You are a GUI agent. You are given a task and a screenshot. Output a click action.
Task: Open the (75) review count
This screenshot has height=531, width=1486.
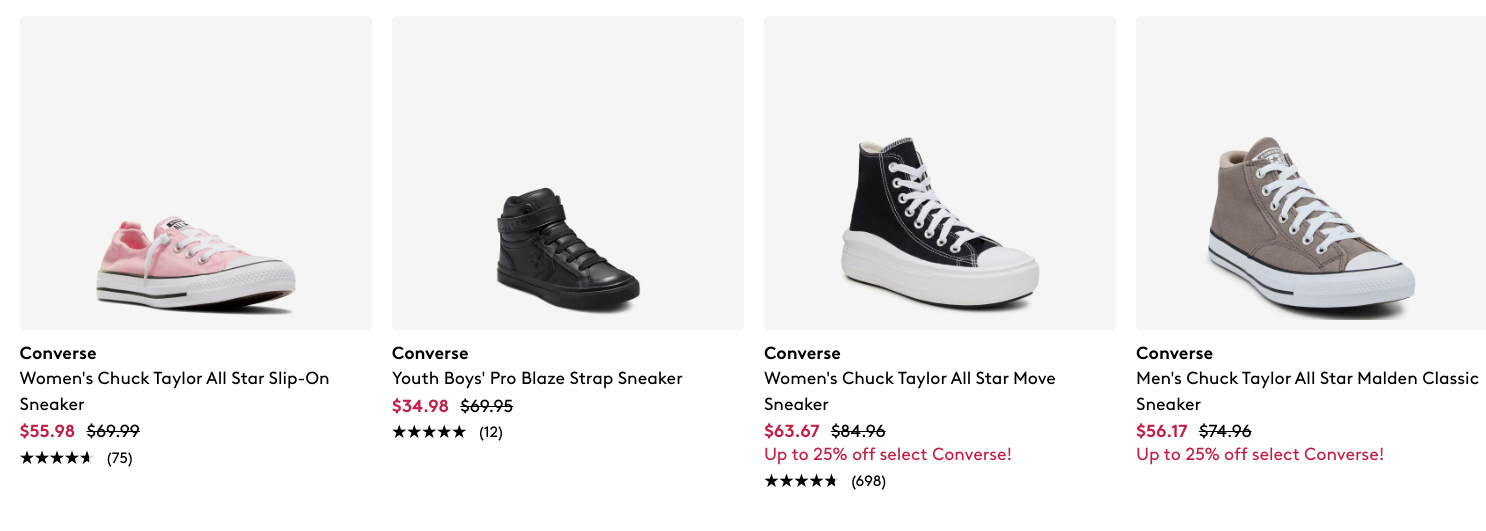pos(120,458)
